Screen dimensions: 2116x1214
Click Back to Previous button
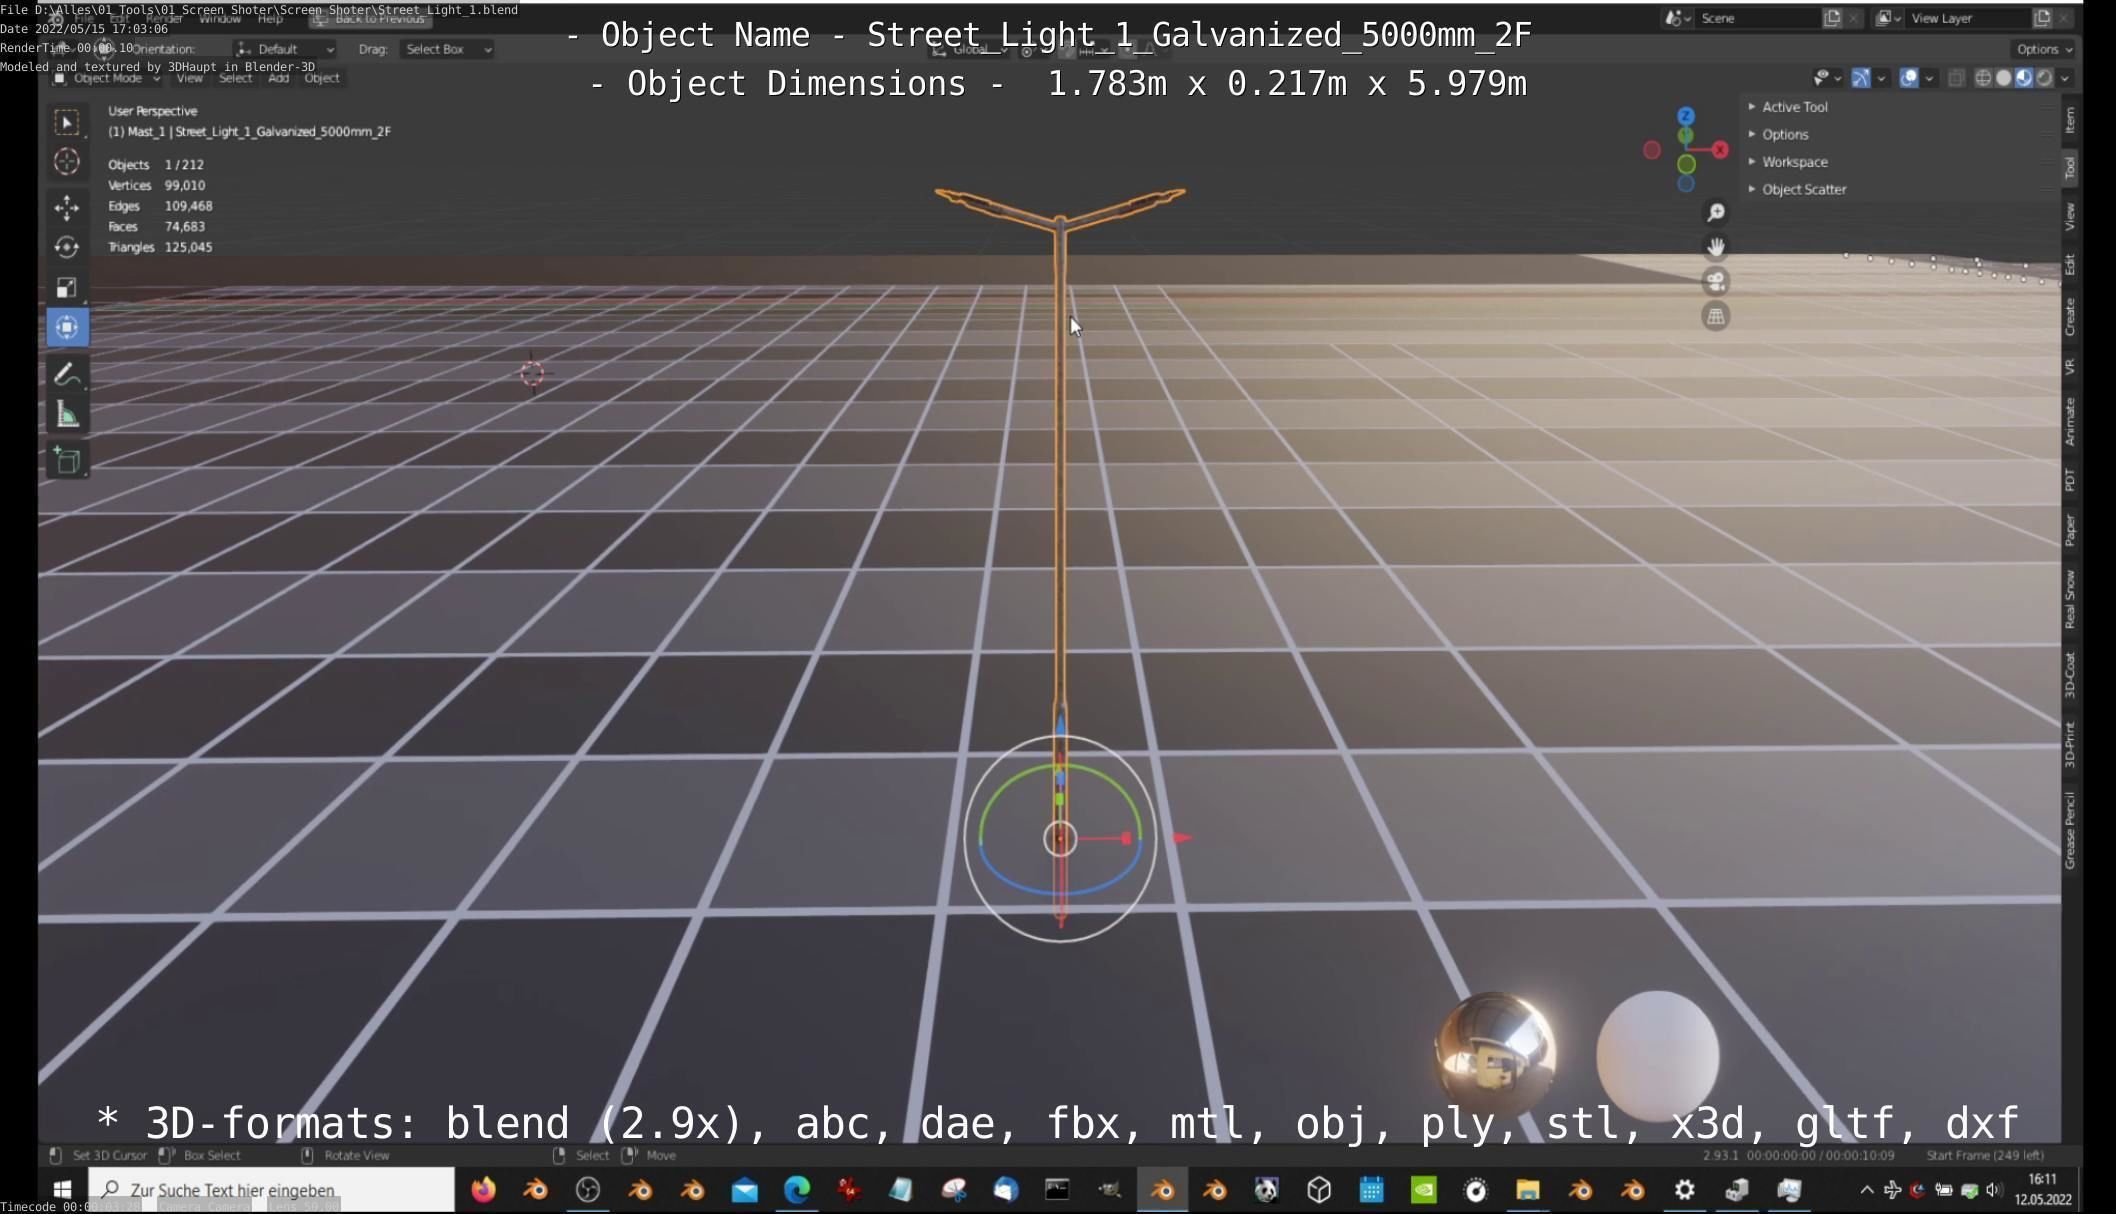click(371, 18)
